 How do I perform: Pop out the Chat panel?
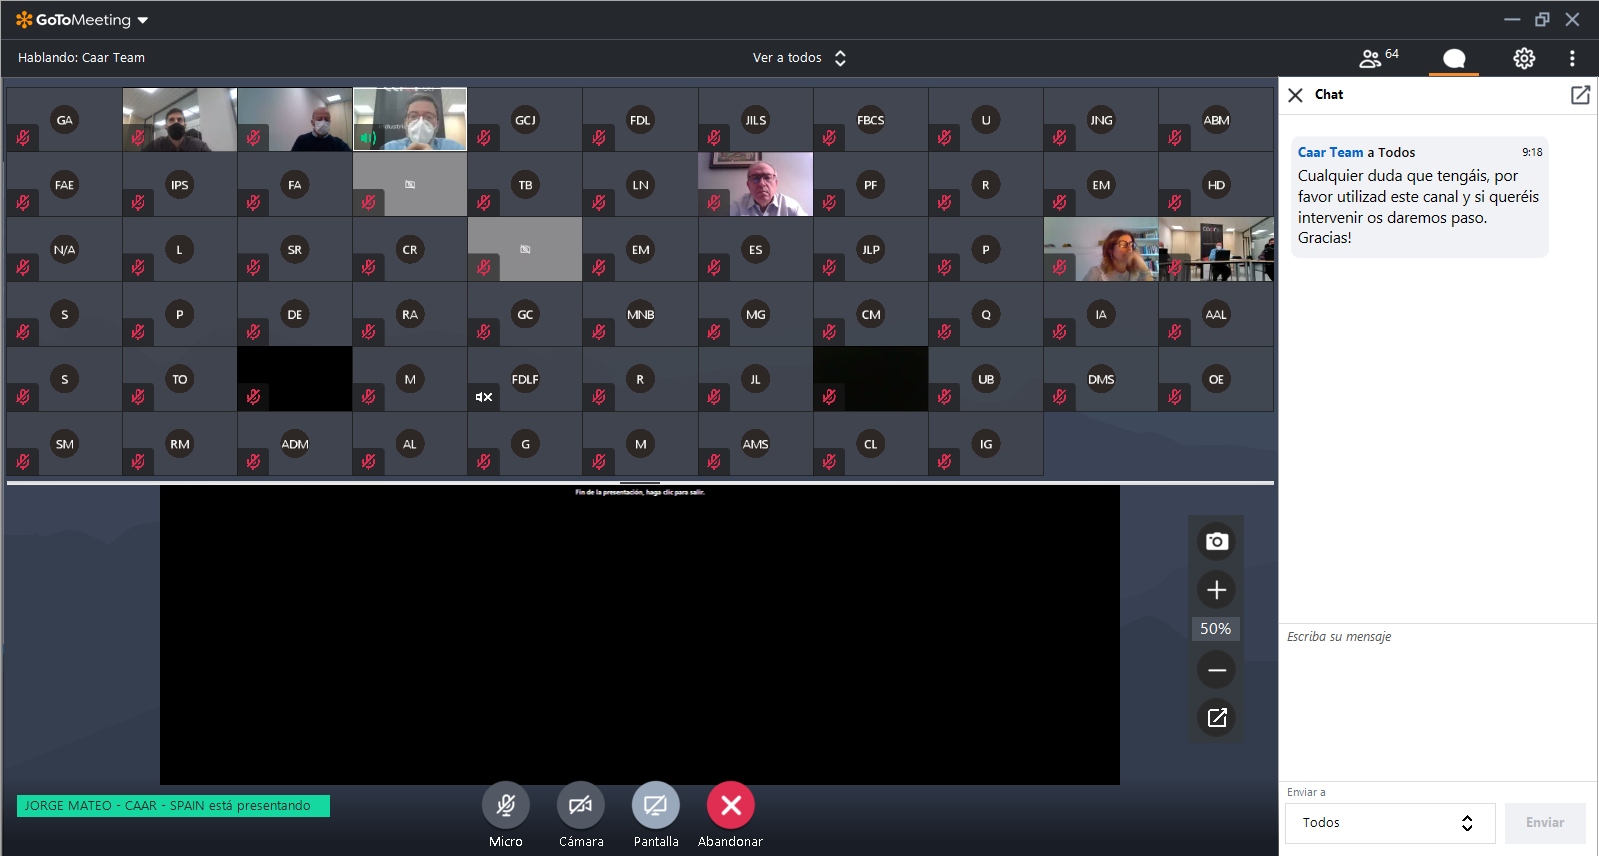[1580, 95]
